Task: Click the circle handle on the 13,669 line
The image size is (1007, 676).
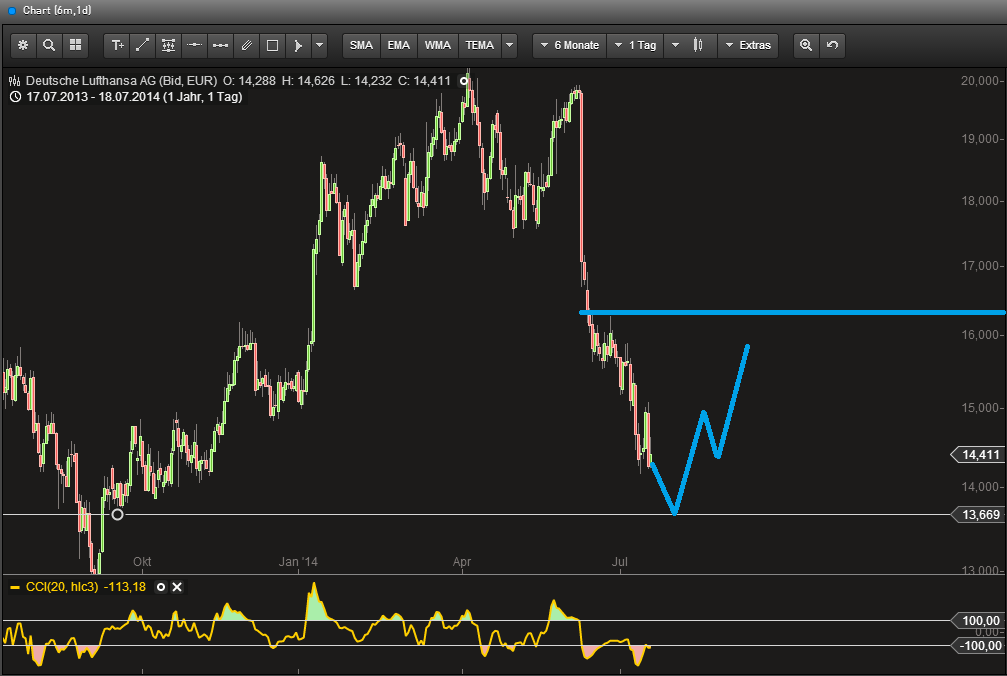Action: click(x=117, y=514)
